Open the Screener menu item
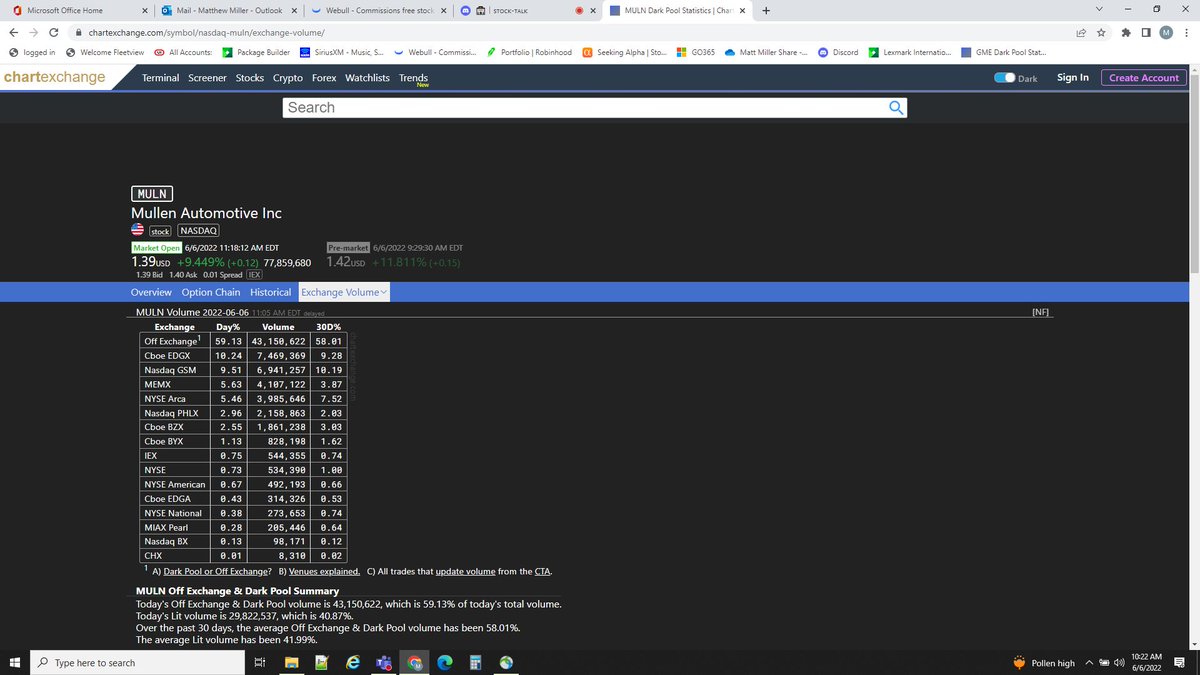The image size is (1200, 675). 207,77
